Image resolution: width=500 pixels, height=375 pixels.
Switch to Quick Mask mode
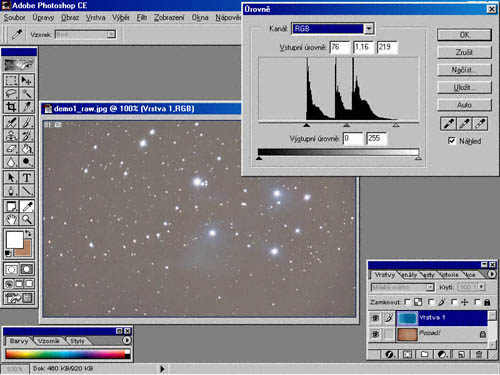(27, 269)
